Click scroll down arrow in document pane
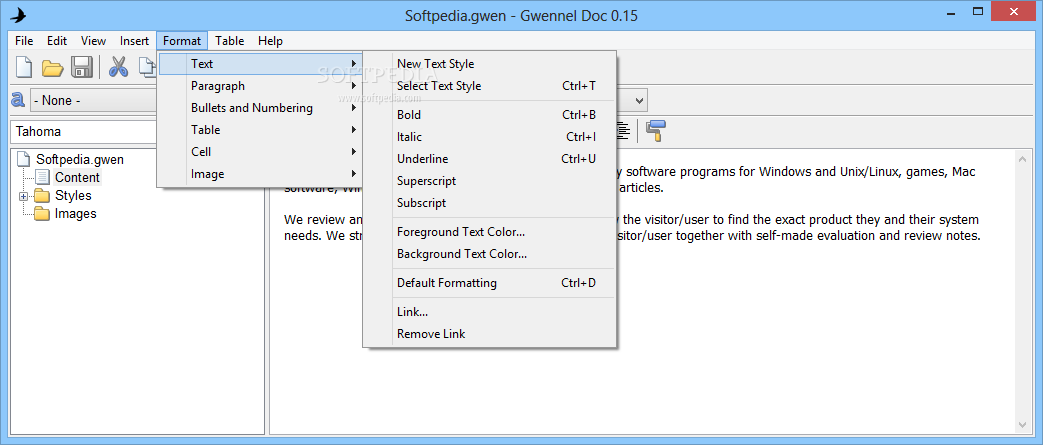 (1023, 424)
